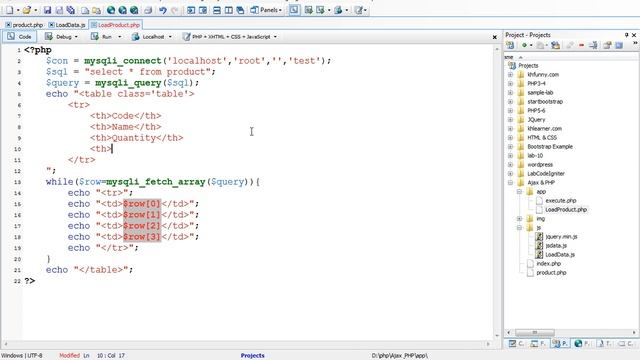The height and width of the screenshot is (360, 640).
Task: Open the dropdown next to New file icon
Action: point(18,10)
